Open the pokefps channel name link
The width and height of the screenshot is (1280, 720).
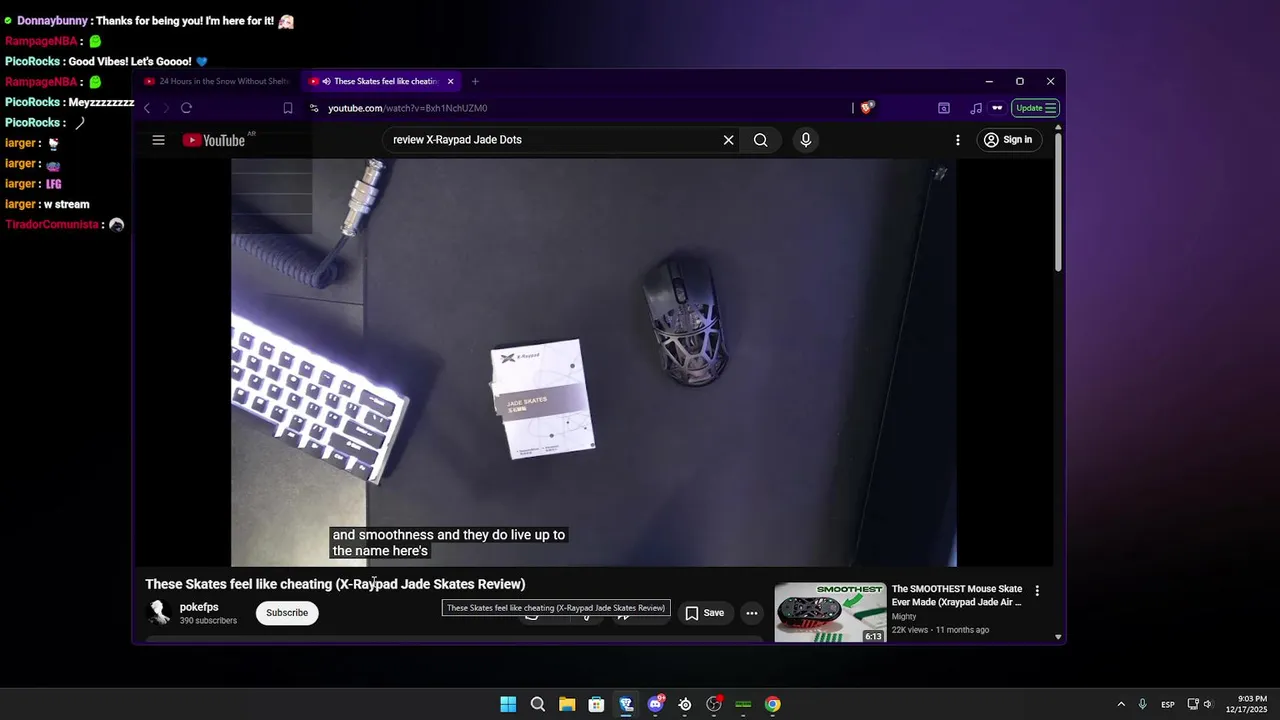[x=199, y=607]
